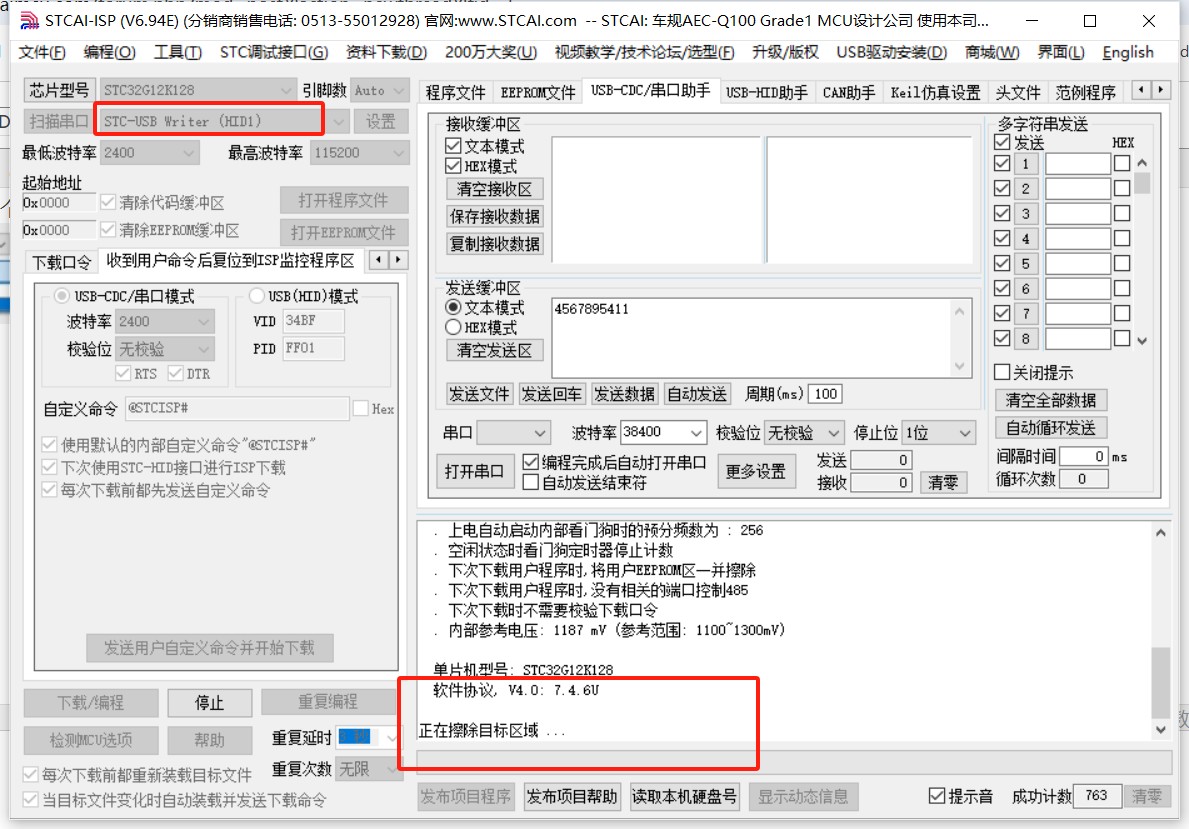The width and height of the screenshot is (1189, 829).
Task: Click multi-string list scrollbar thumb
Action: coord(1142,183)
